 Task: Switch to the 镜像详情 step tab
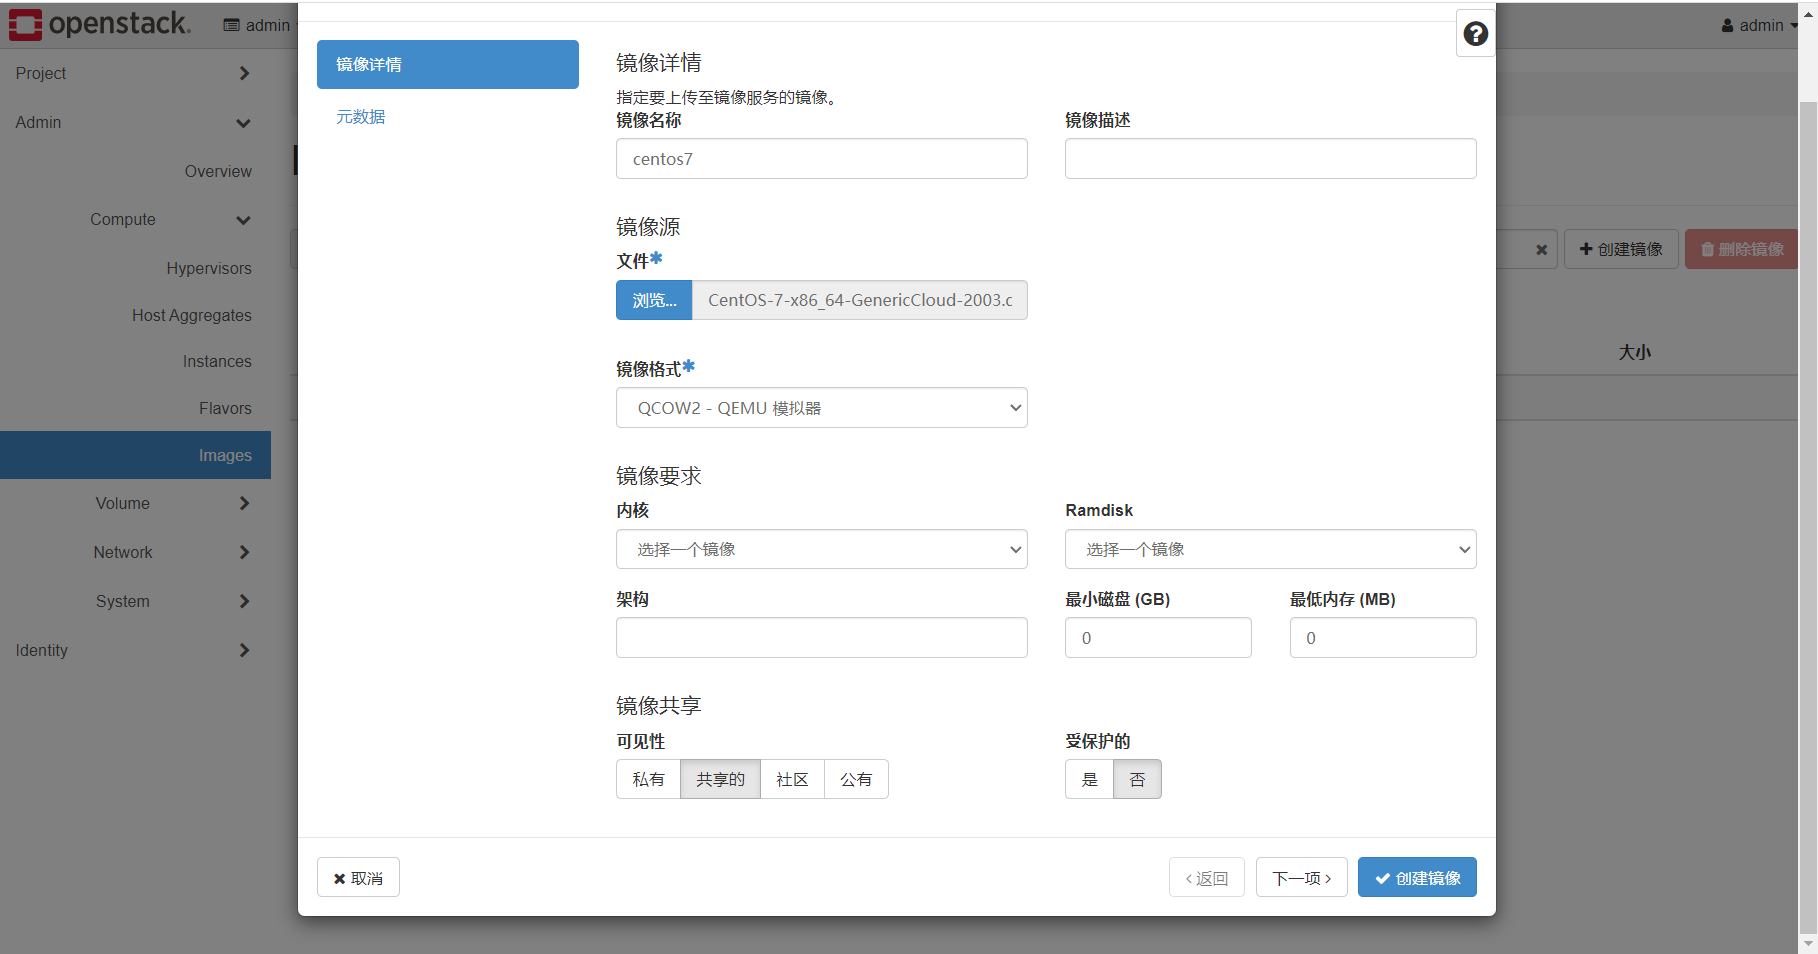coord(448,64)
